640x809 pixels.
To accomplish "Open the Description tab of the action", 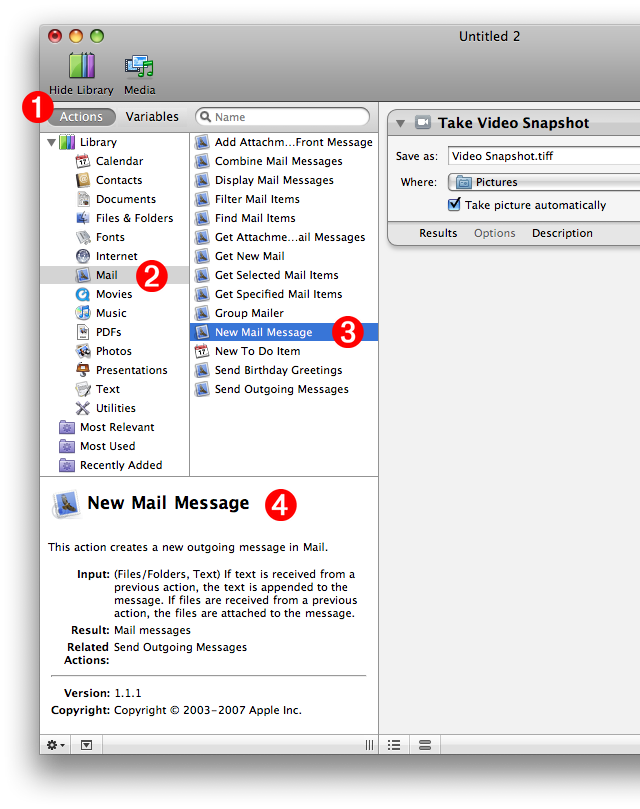I will (562, 233).
